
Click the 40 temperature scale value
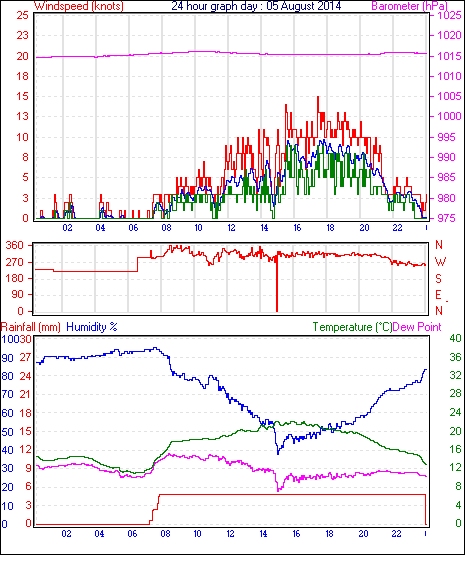(x=455, y=338)
